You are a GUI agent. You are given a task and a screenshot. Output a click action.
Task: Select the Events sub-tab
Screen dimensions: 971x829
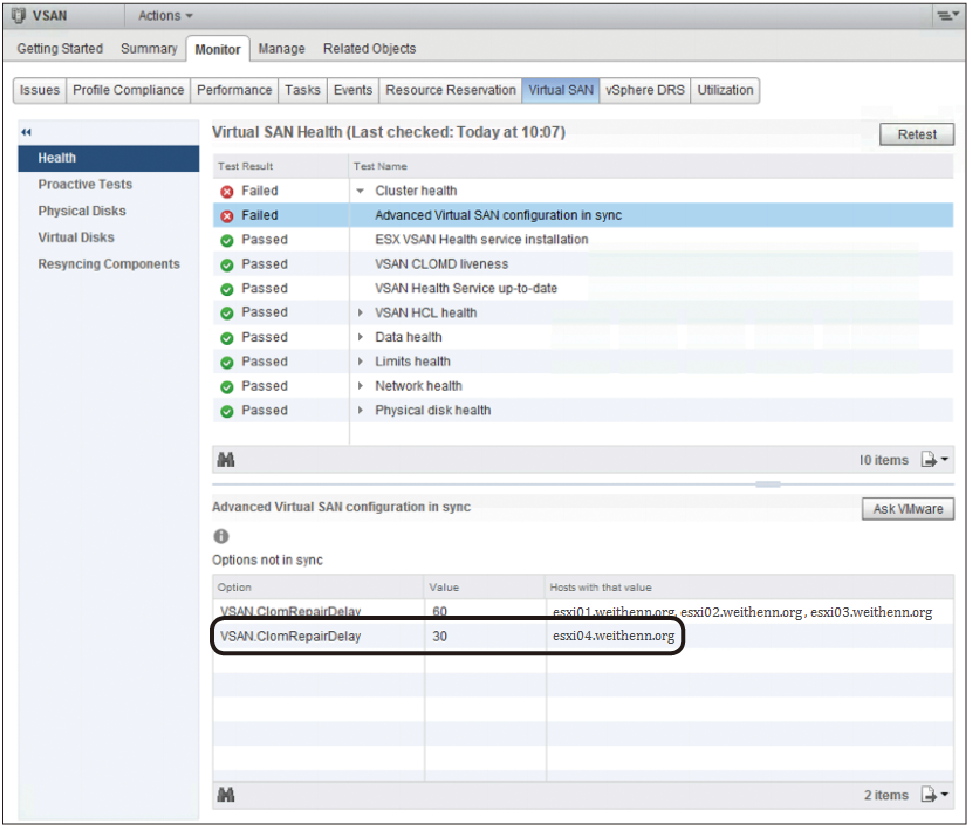pyautogui.click(x=353, y=90)
